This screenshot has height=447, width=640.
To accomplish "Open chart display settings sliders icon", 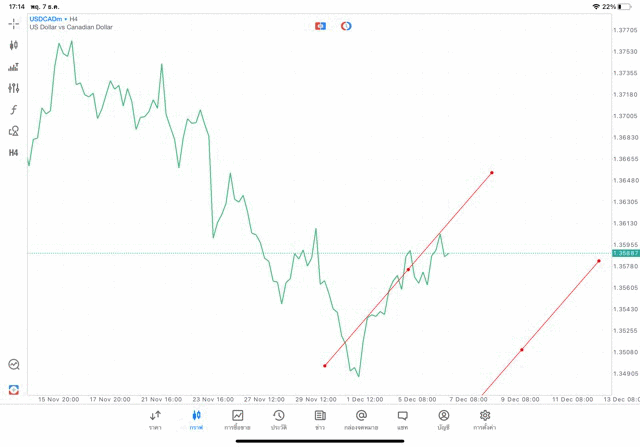I will (x=14, y=88).
